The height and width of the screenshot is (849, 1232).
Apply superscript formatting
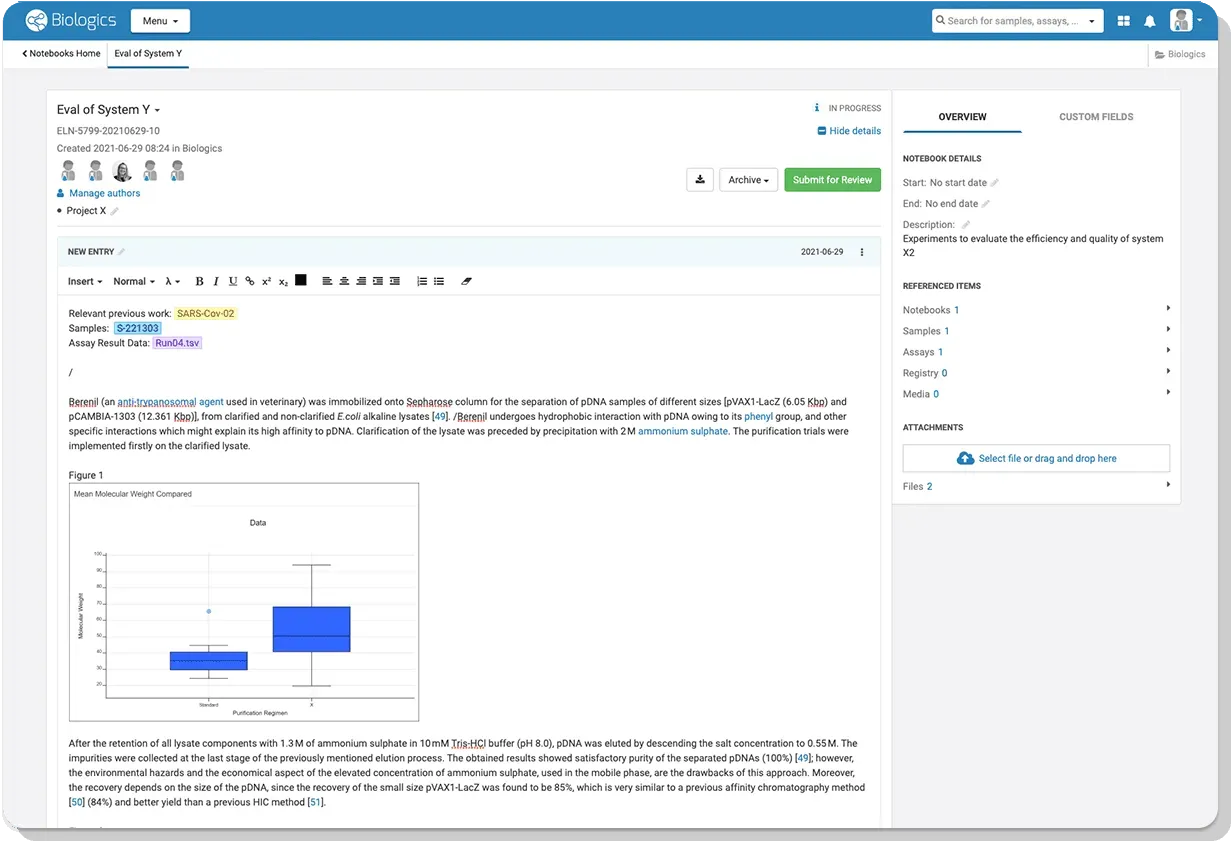[267, 282]
